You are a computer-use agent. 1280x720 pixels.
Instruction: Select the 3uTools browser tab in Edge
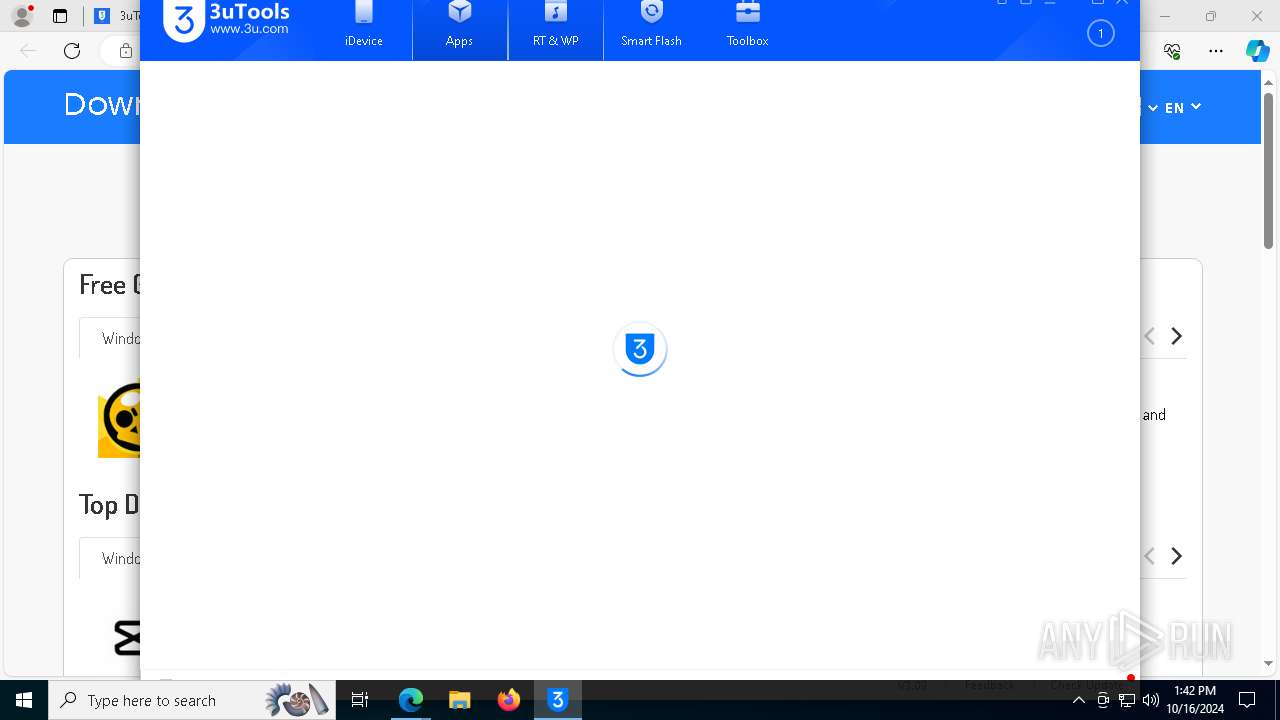pyautogui.click(x=118, y=16)
